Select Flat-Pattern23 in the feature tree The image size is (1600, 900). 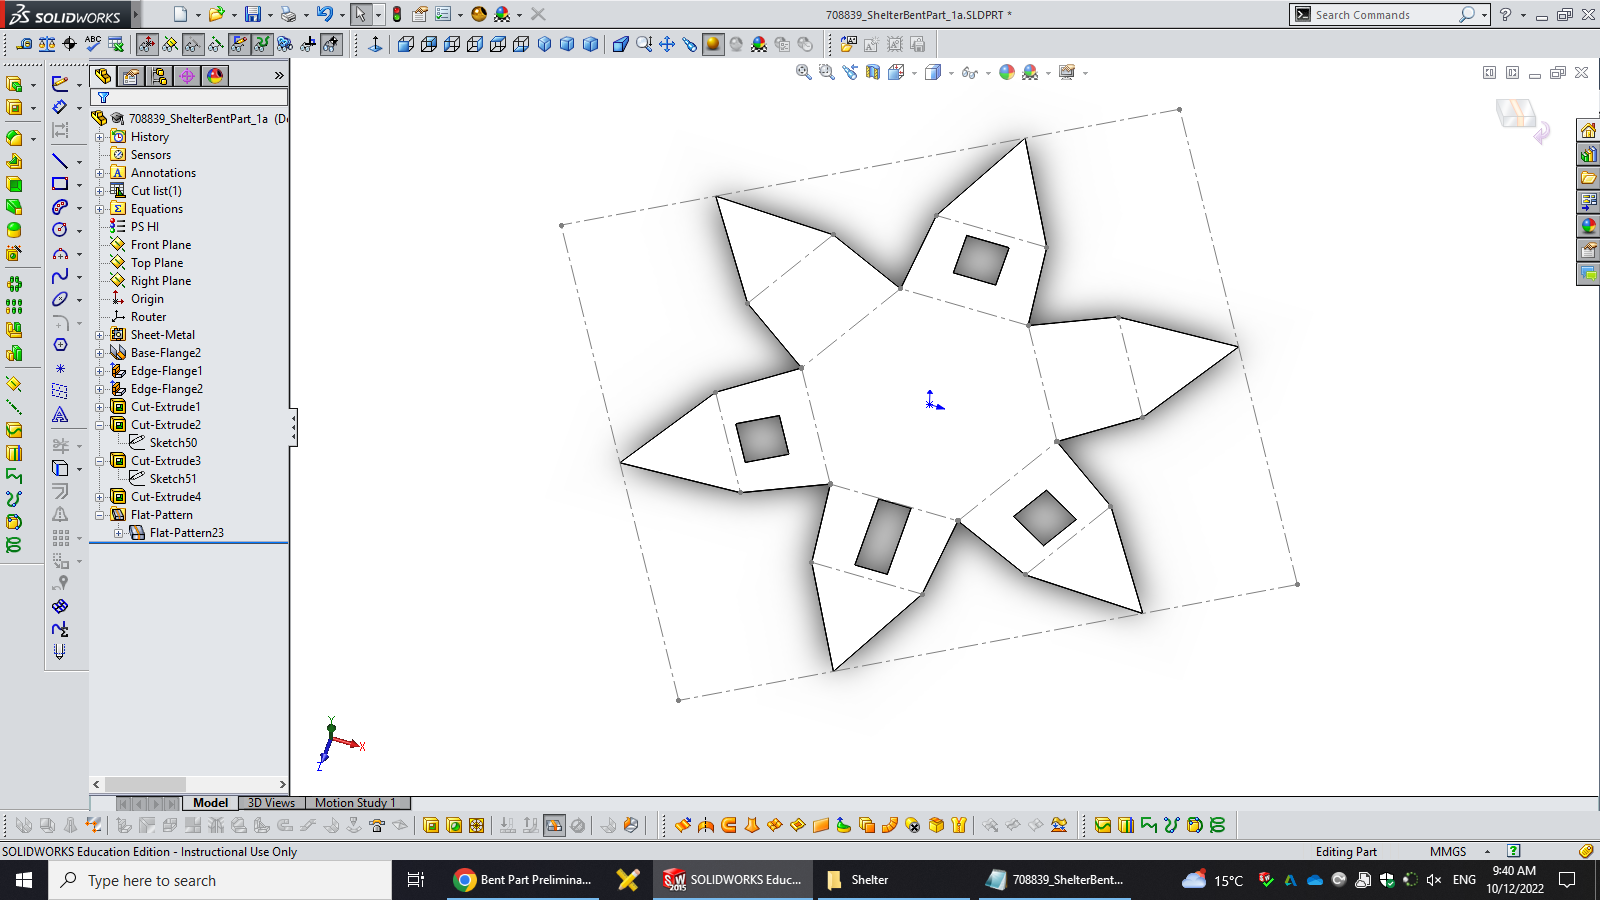186,533
